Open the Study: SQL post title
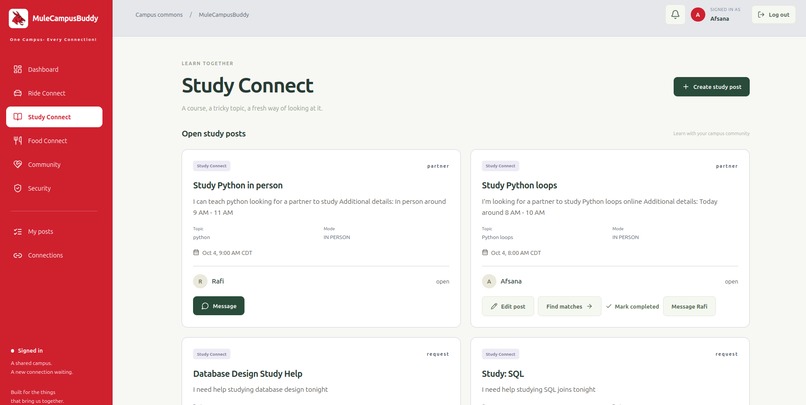Image resolution: width=806 pixels, height=405 pixels. coord(503,374)
